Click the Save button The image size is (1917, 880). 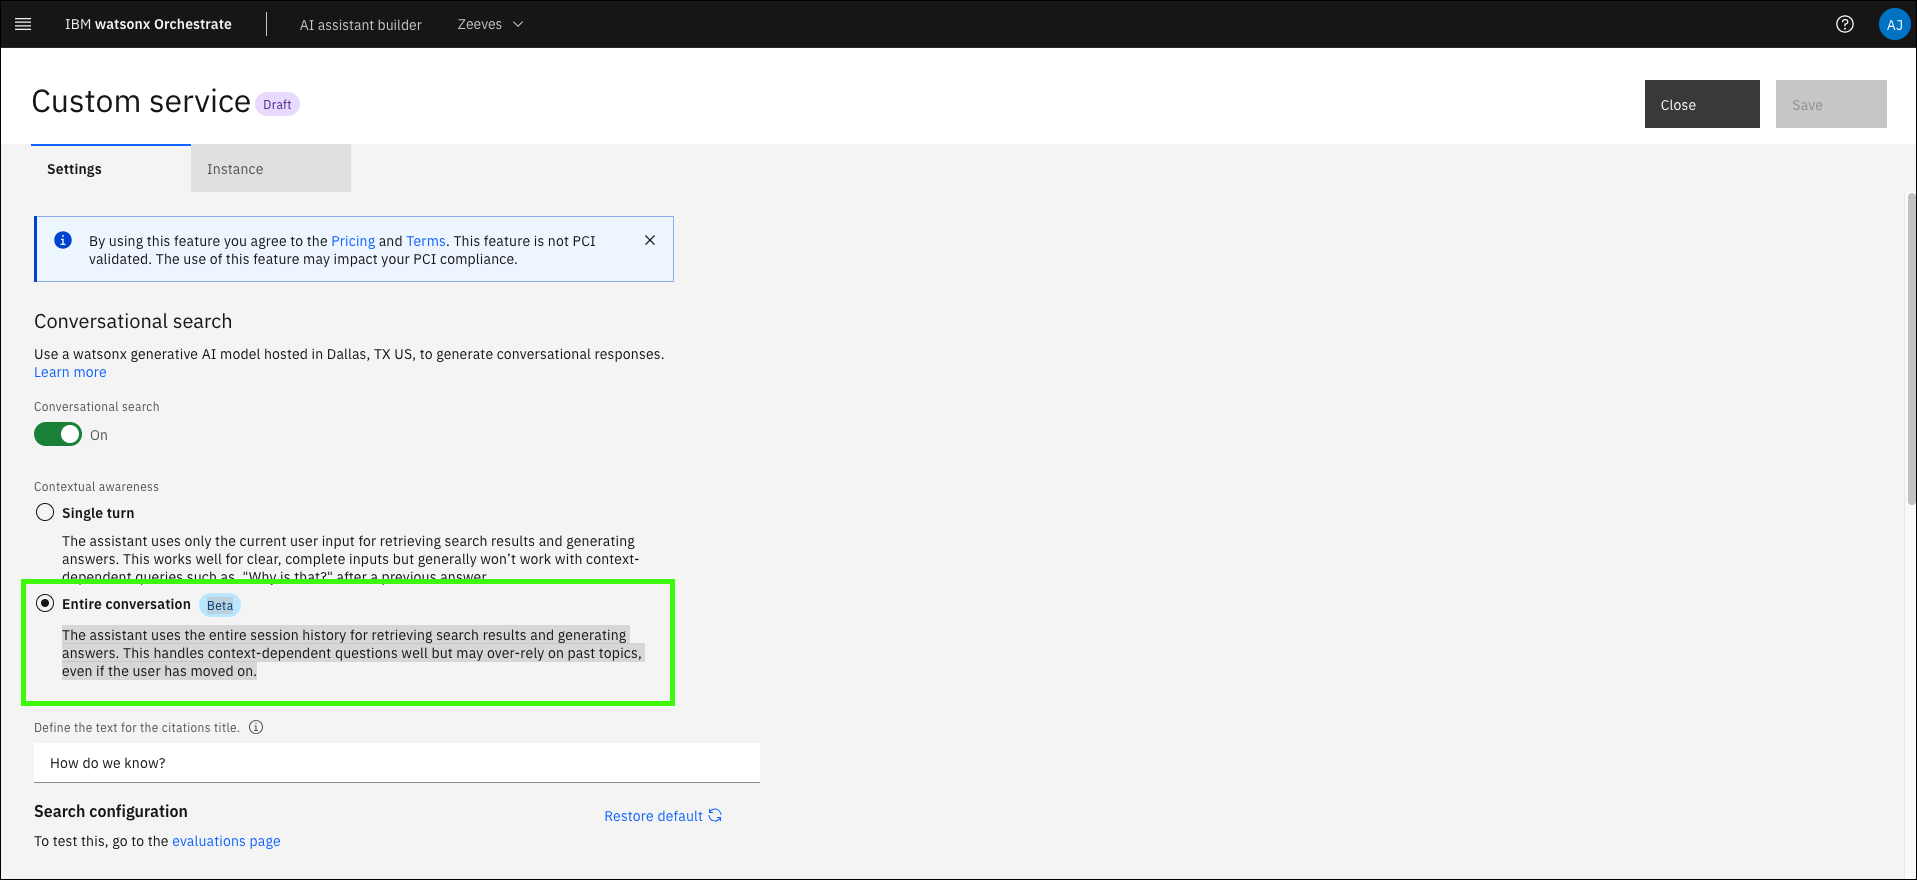[x=1830, y=104]
